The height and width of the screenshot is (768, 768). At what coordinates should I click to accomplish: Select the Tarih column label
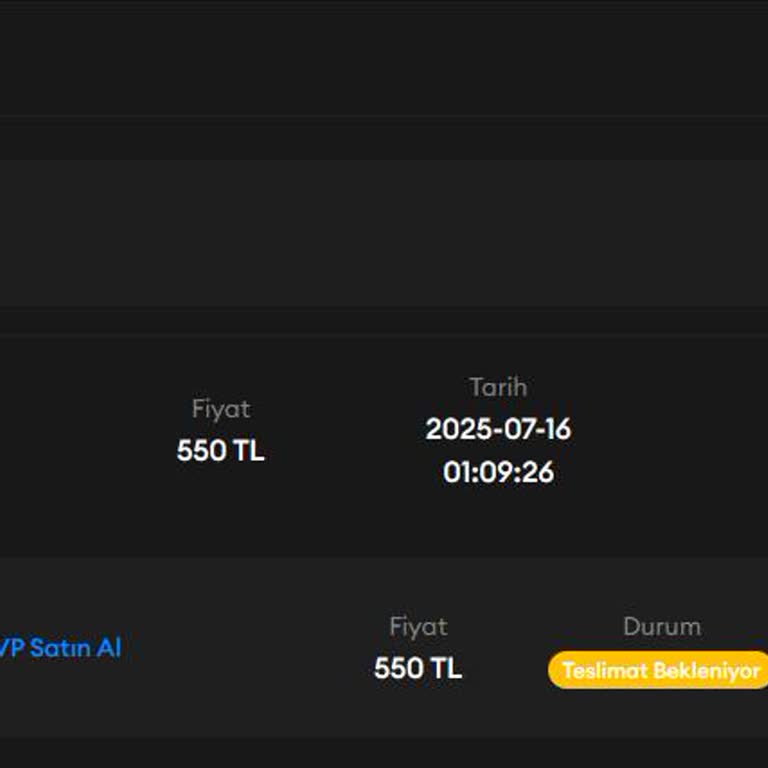(498, 387)
